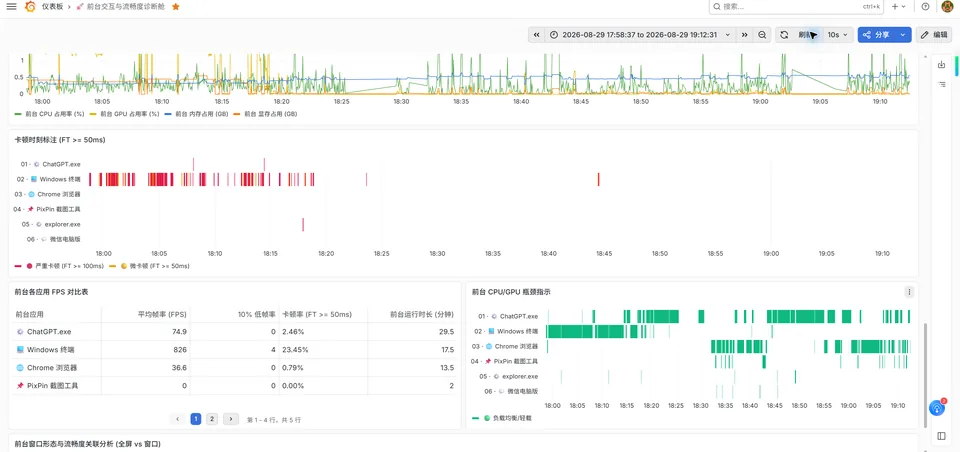Click blue color swatch of 内存占用 legend

[168, 114]
